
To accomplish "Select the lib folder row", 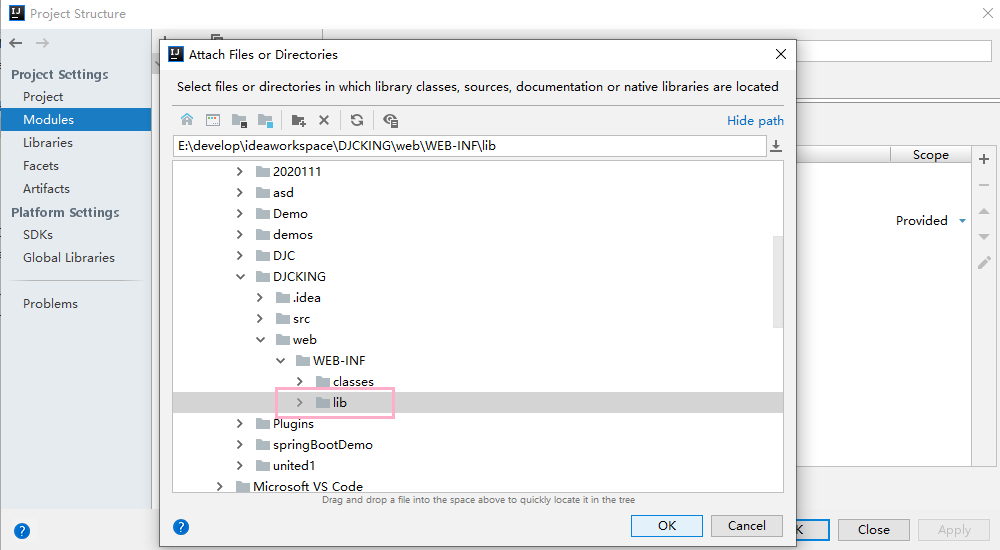I will click(478, 403).
